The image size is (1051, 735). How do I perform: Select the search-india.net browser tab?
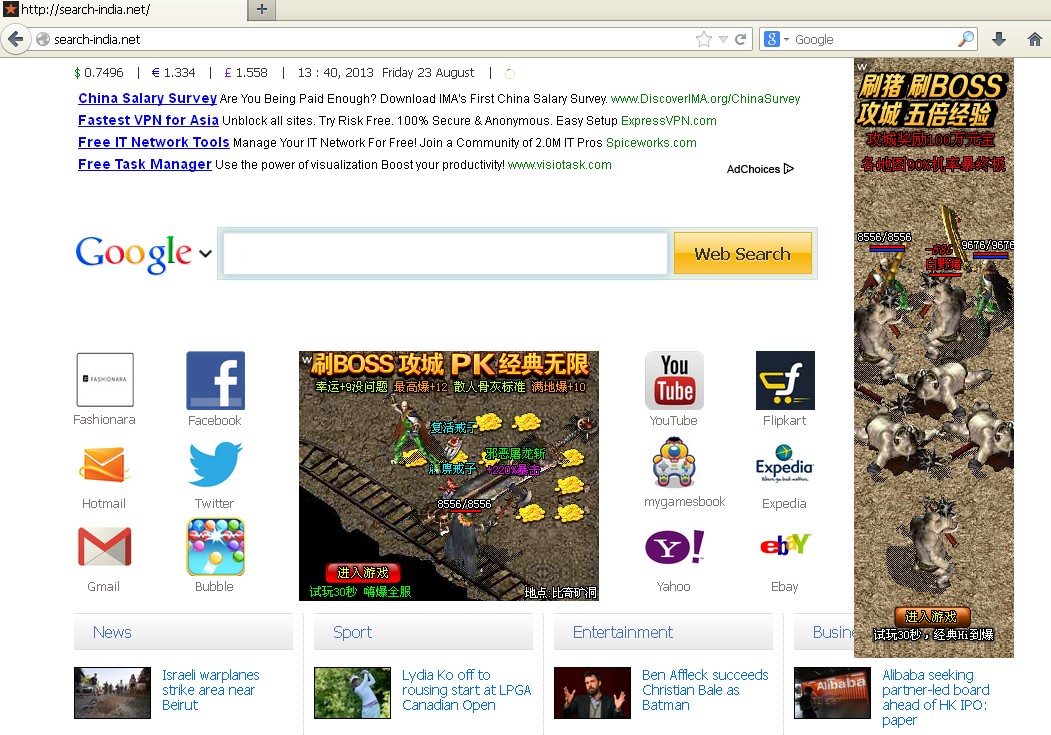click(x=123, y=9)
